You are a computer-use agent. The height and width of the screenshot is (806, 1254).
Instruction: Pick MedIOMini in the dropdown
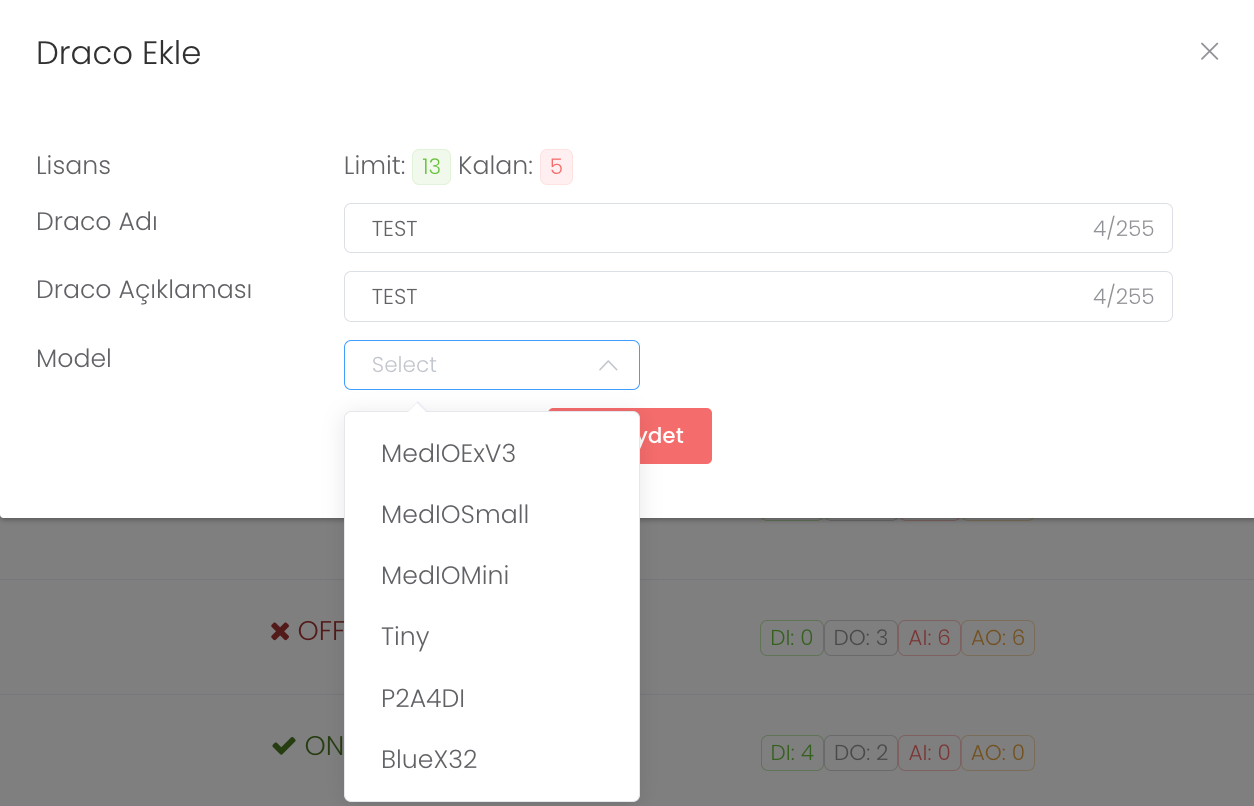point(445,576)
